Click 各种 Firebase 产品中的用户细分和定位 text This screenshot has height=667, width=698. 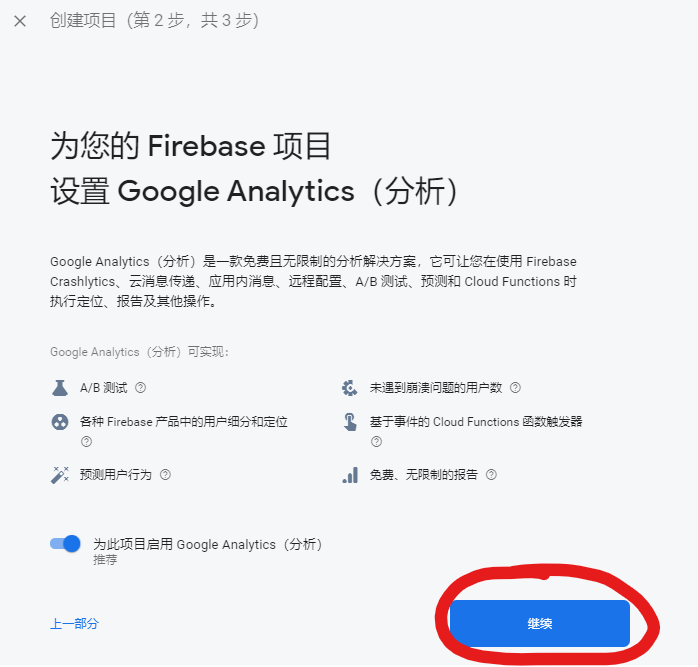(183, 422)
